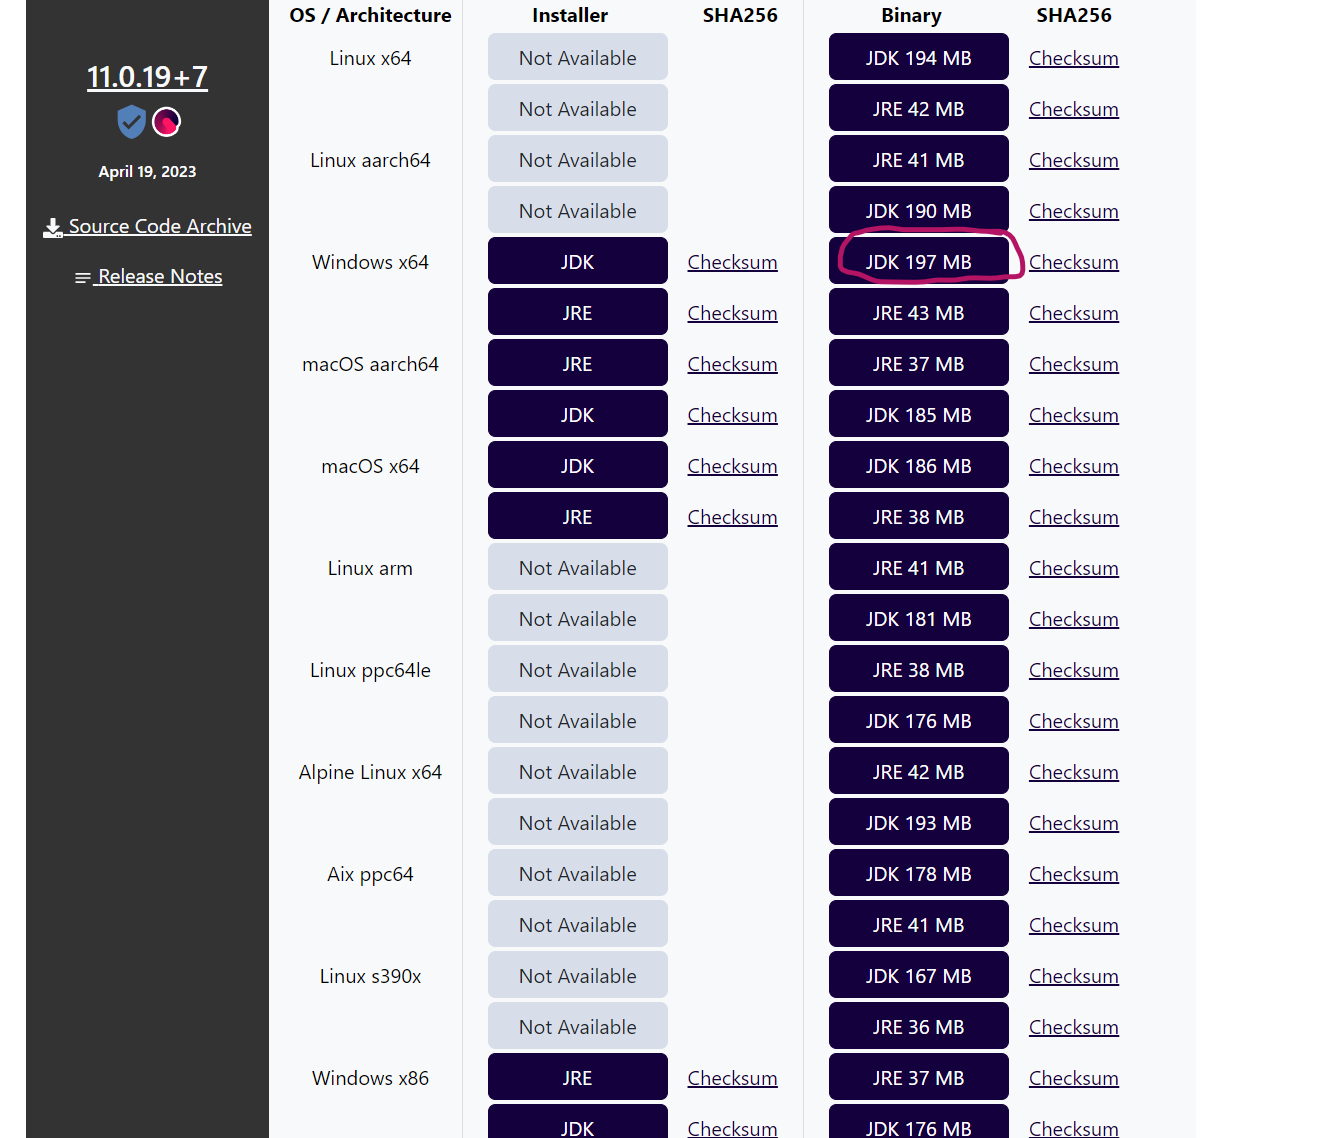
Task: Click the lines icon beside Release Notes
Action: click(83, 278)
